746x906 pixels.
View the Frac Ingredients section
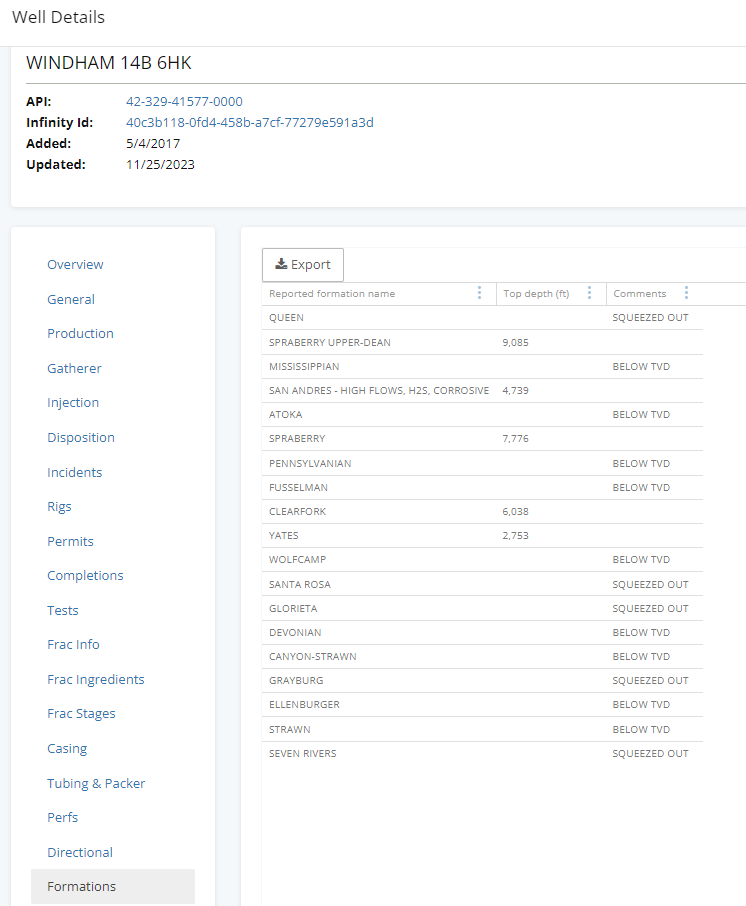pos(96,680)
